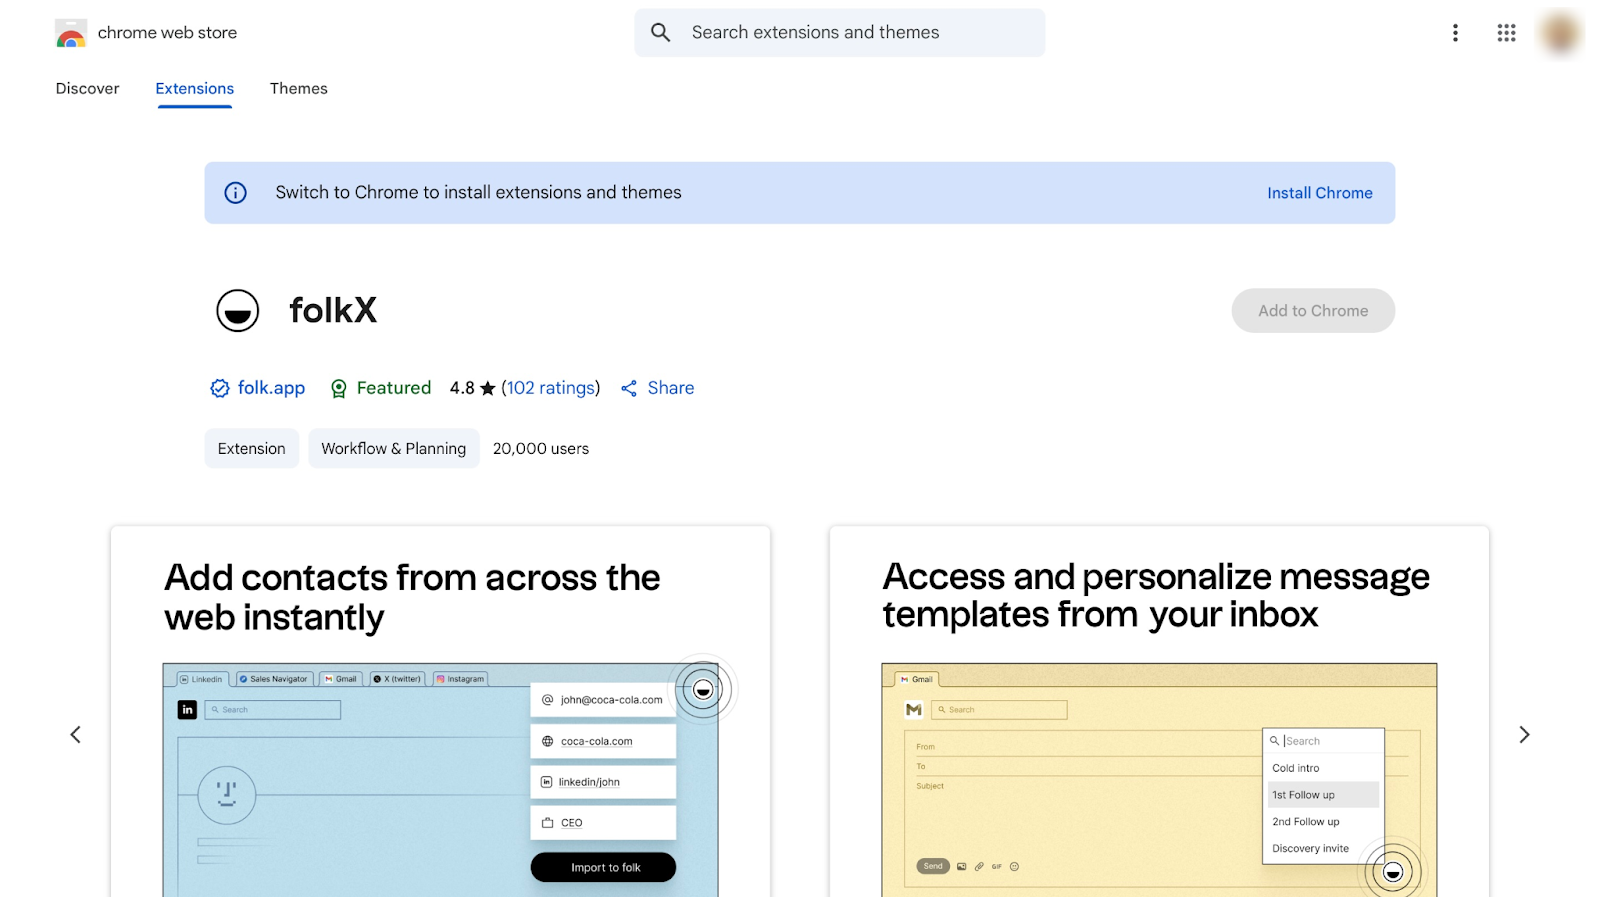Select the Extensions tab
This screenshot has height=897, width=1600.
195,89
